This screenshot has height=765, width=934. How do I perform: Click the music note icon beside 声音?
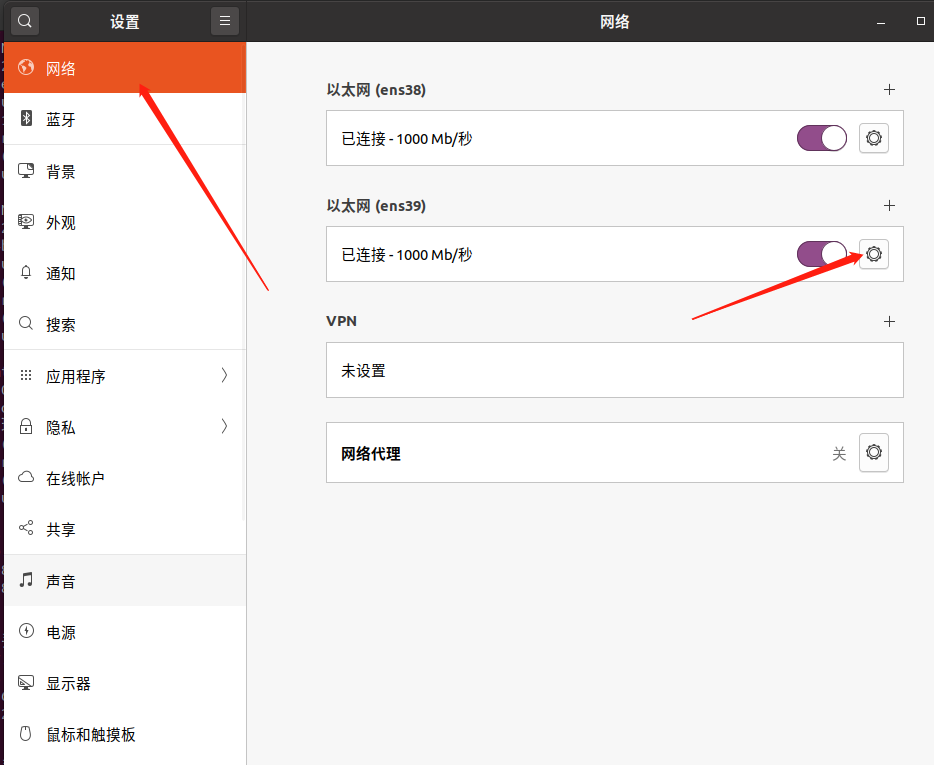tap(26, 580)
